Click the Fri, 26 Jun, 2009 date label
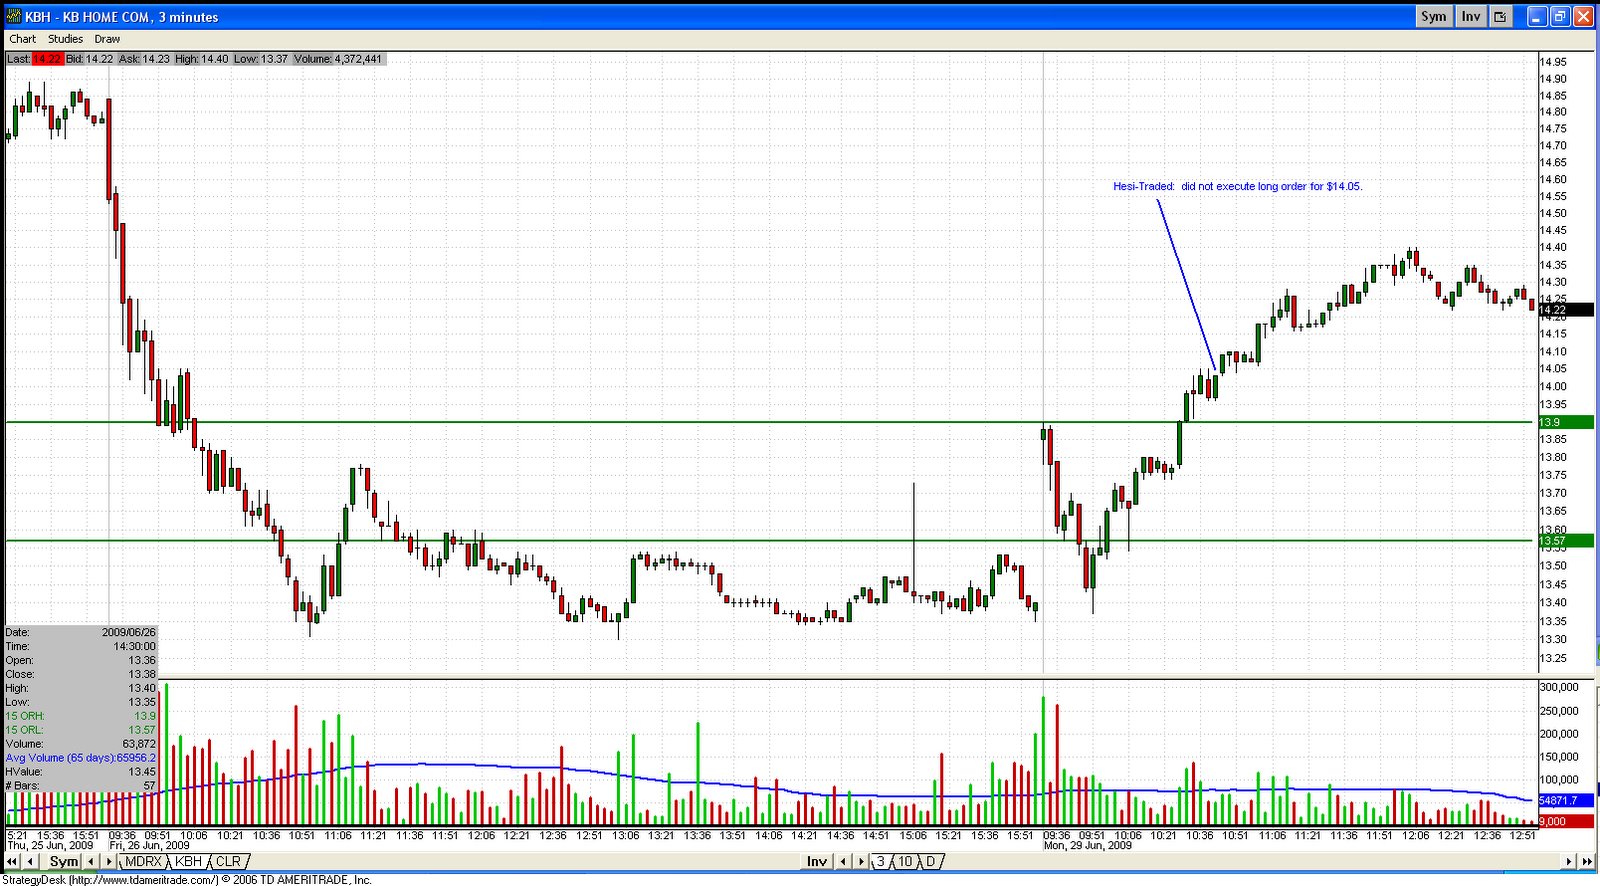This screenshot has width=1600, height=886. click(x=150, y=846)
